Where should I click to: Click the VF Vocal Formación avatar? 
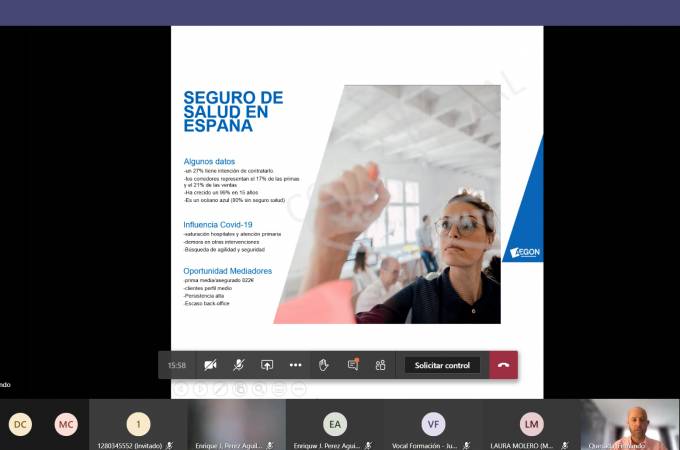(433, 424)
